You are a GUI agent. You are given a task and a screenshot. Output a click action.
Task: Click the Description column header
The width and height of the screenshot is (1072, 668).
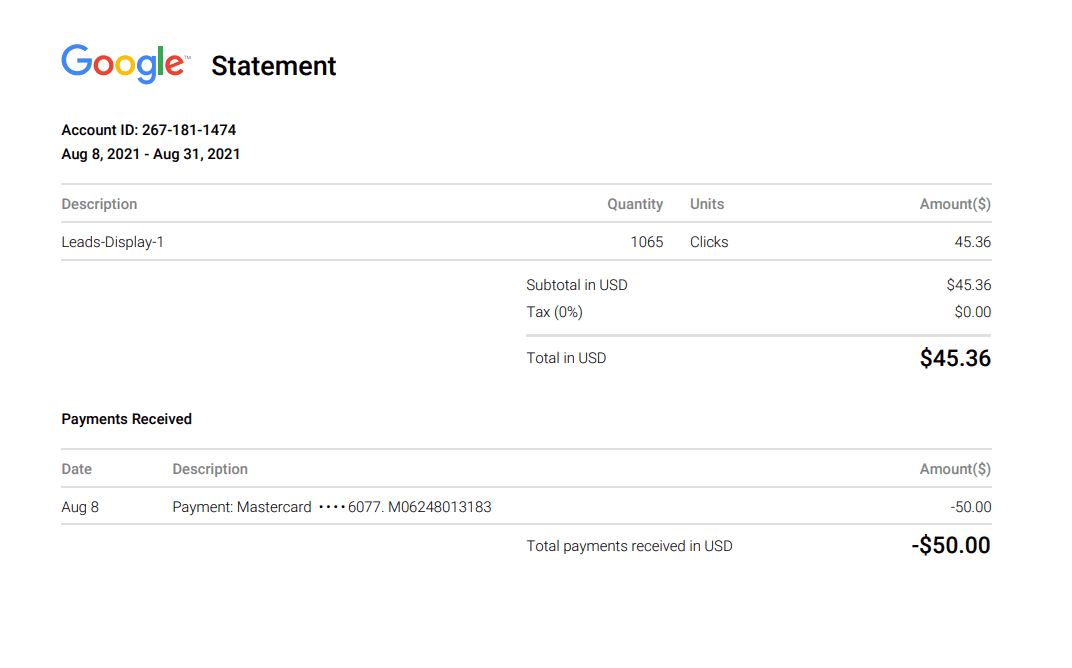pyautogui.click(x=99, y=204)
